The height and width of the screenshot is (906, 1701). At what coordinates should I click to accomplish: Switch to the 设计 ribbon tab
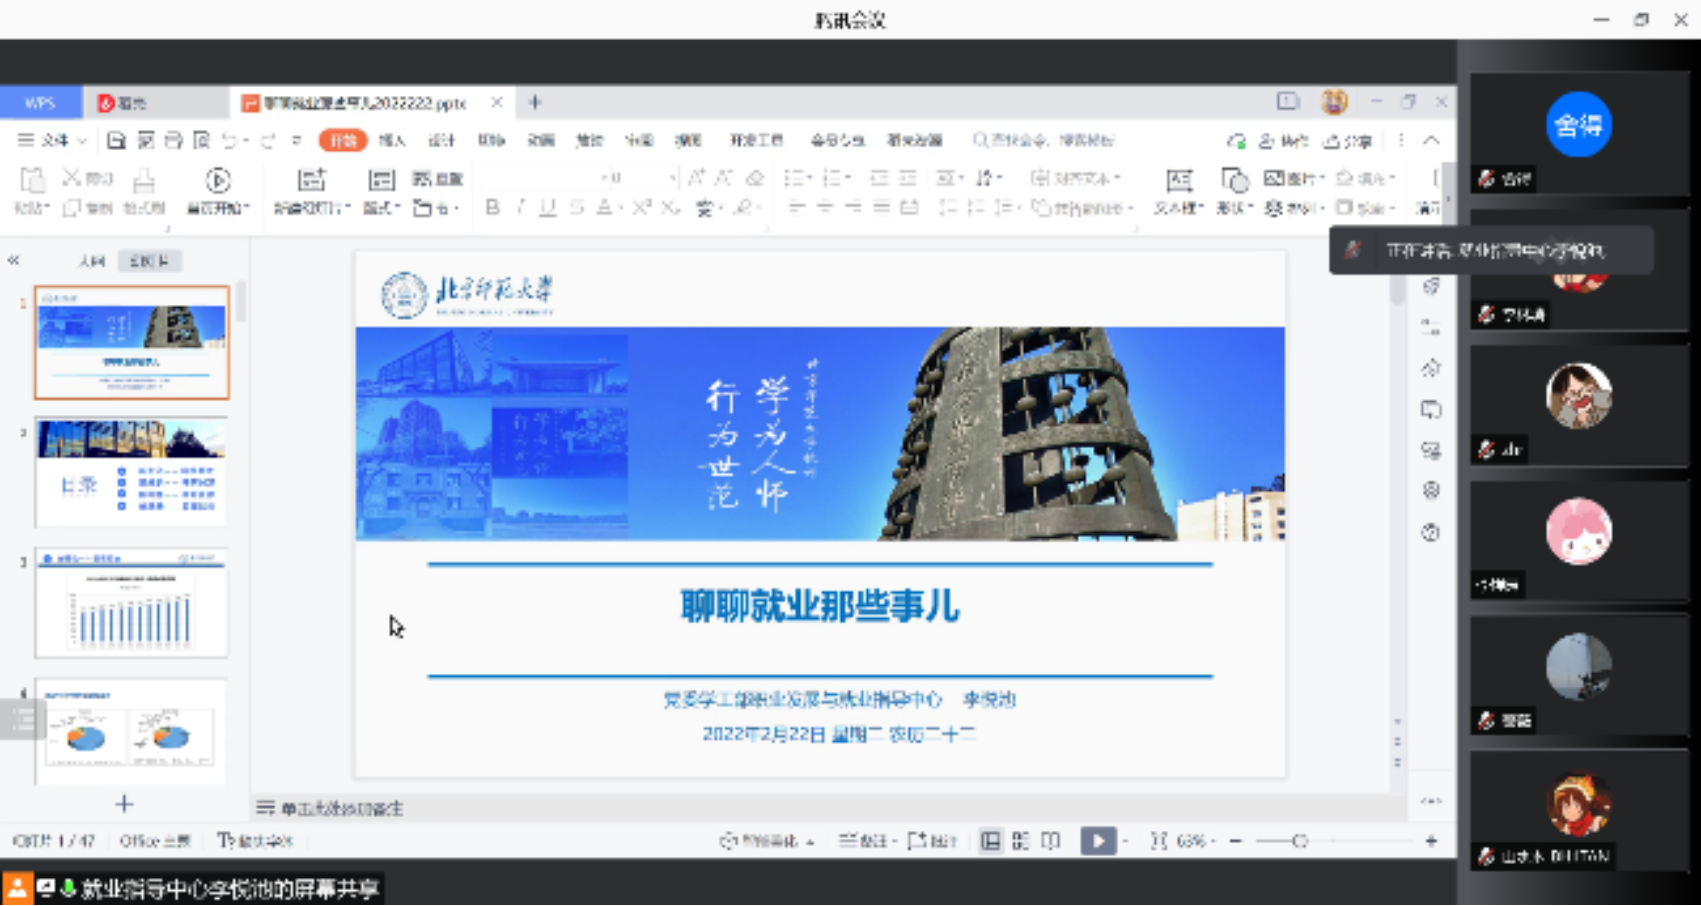441,140
